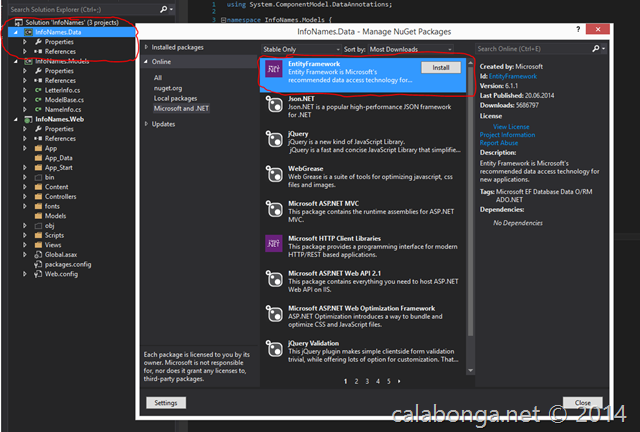This screenshot has height=432, width=640.
Task: Click the Controllers folder icon
Action: click(38, 196)
